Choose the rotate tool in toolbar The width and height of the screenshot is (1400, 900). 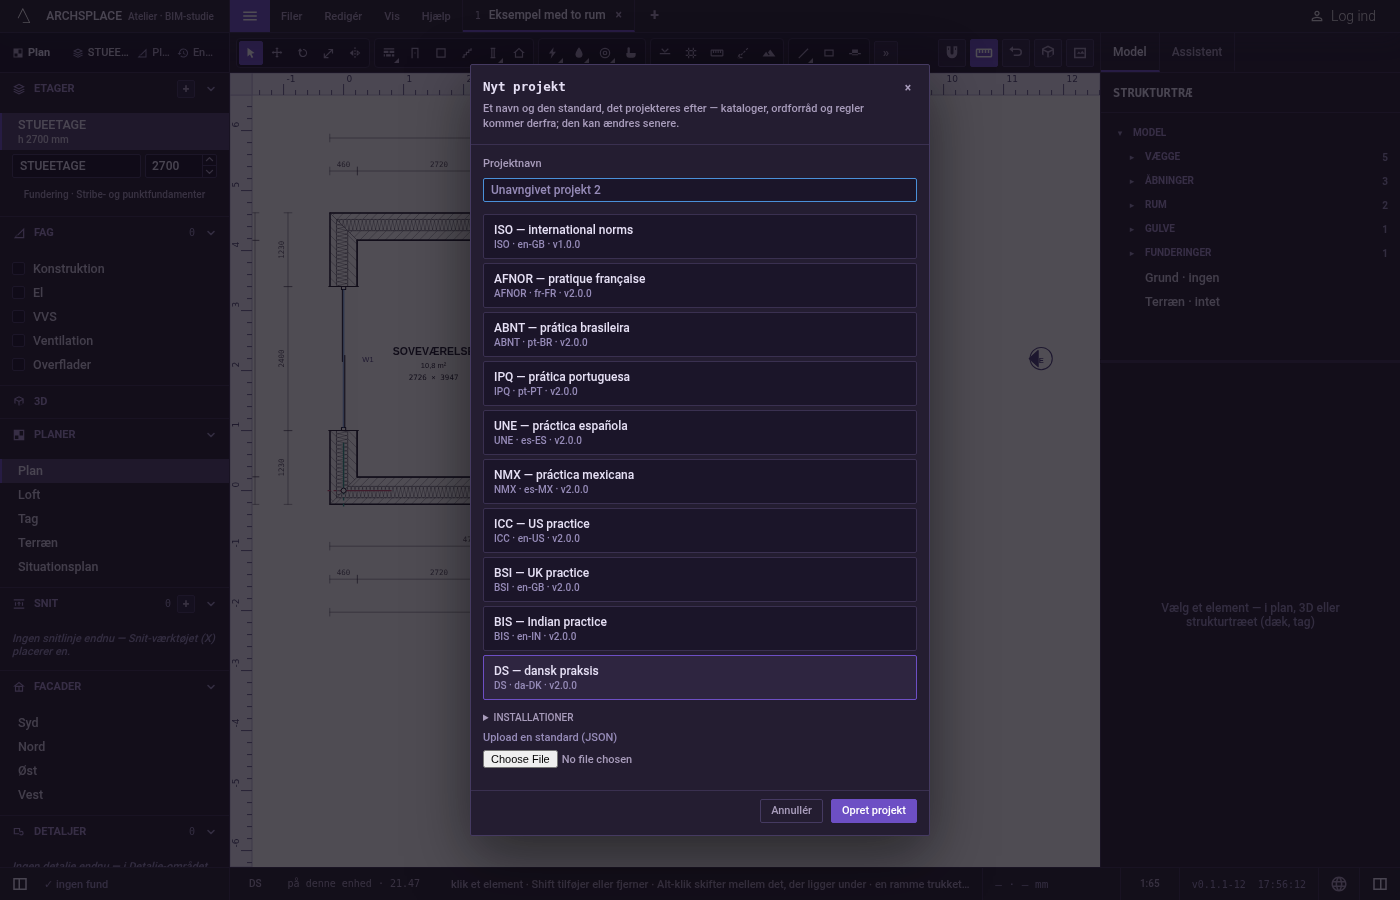[302, 53]
